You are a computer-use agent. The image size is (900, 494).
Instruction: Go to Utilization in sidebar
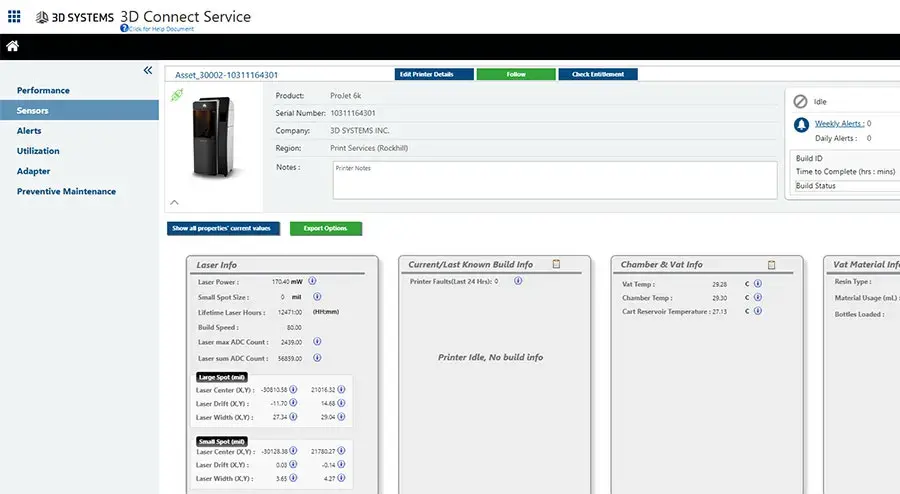click(x=38, y=151)
